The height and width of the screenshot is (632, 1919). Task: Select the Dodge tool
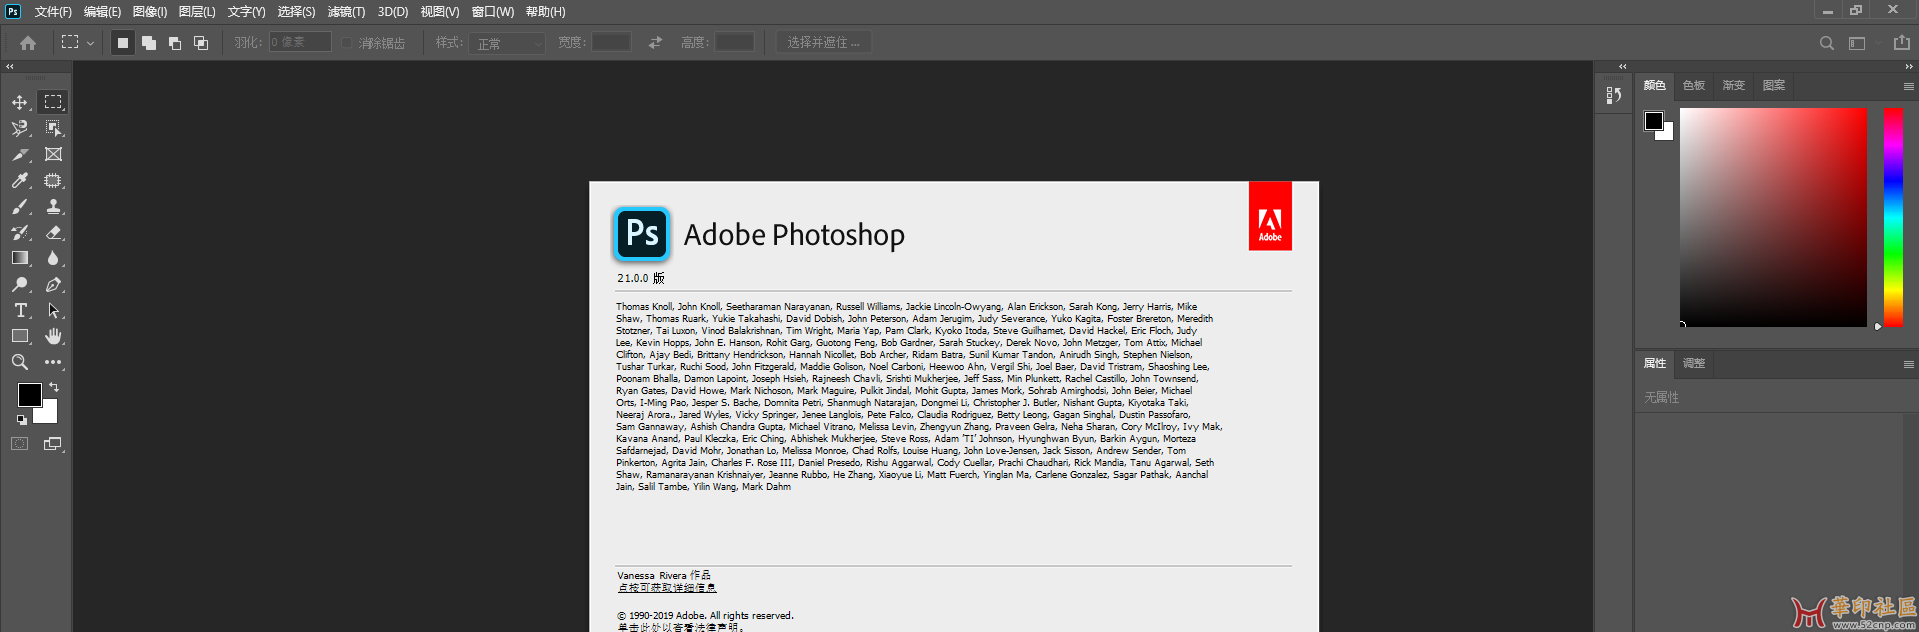[x=20, y=284]
